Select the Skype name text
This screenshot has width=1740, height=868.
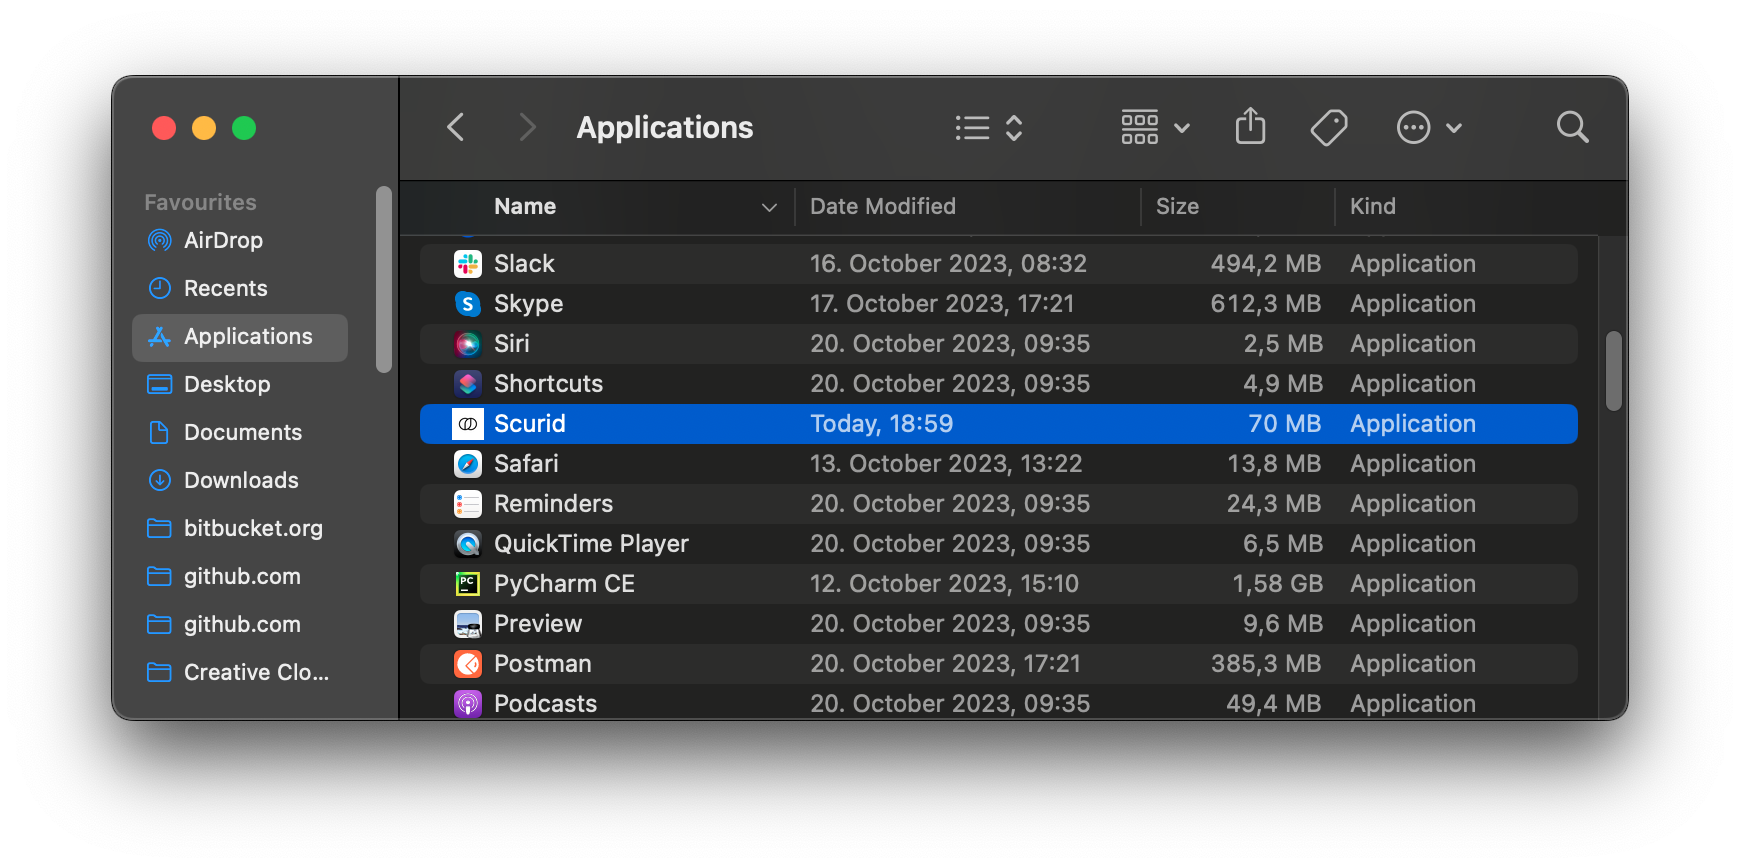tap(528, 304)
